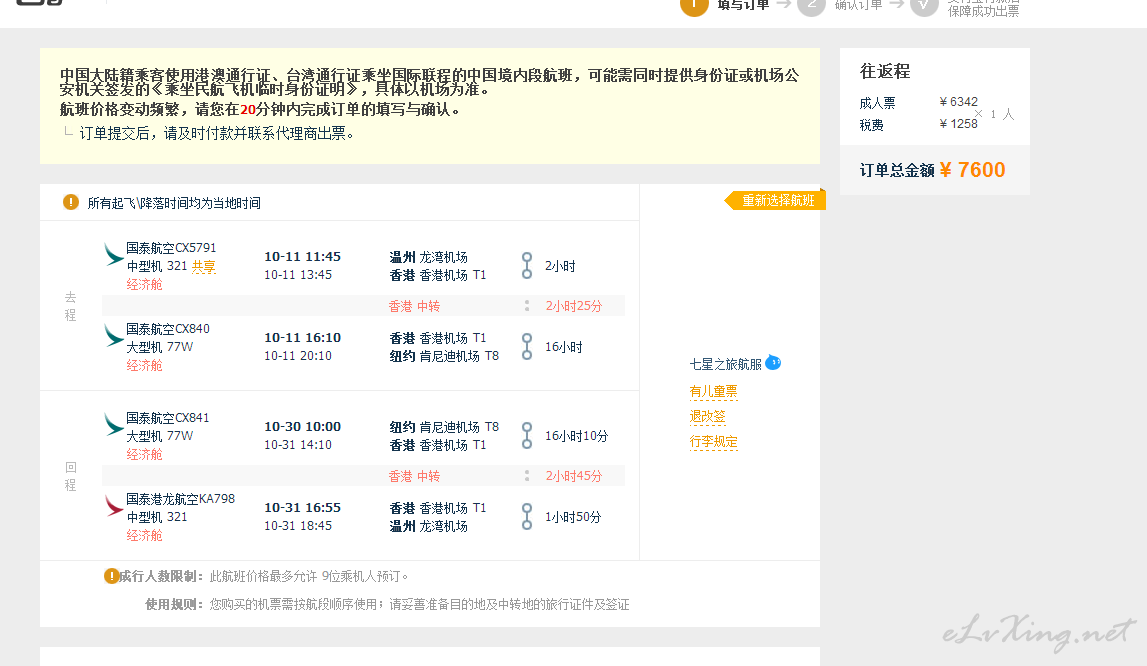Click the route icon beside the 16小时10分 duration
Screen dimensions: 1147x666
click(x=527, y=435)
